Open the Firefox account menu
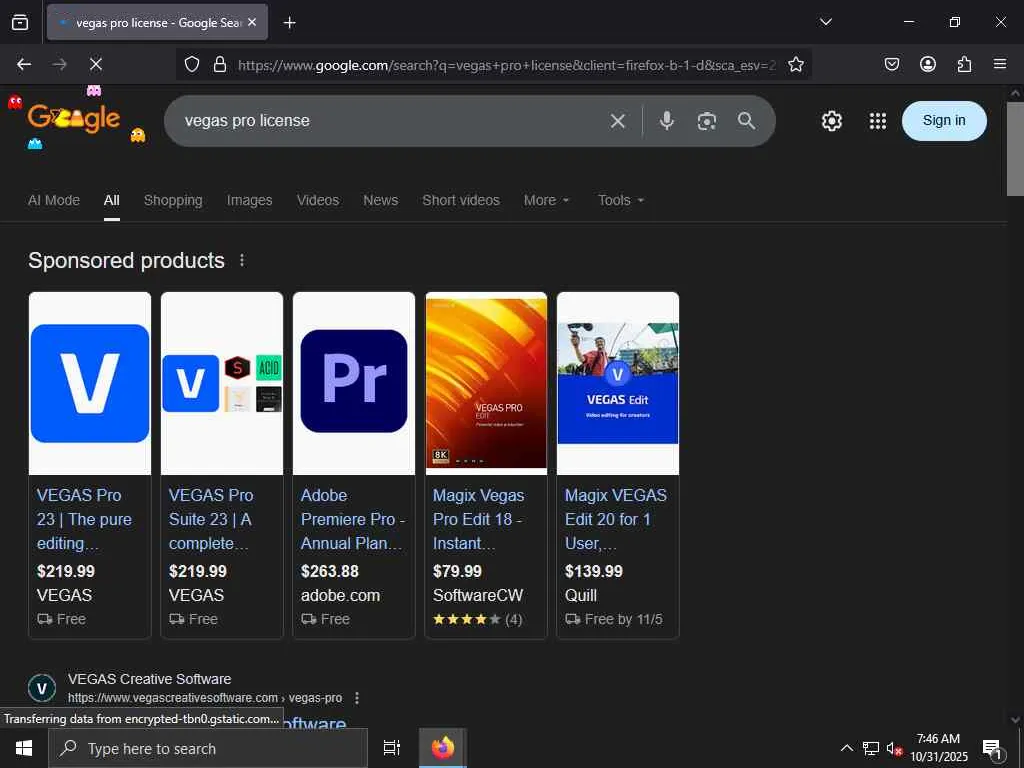Viewport: 1024px width, 768px height. tap(928, 64)
